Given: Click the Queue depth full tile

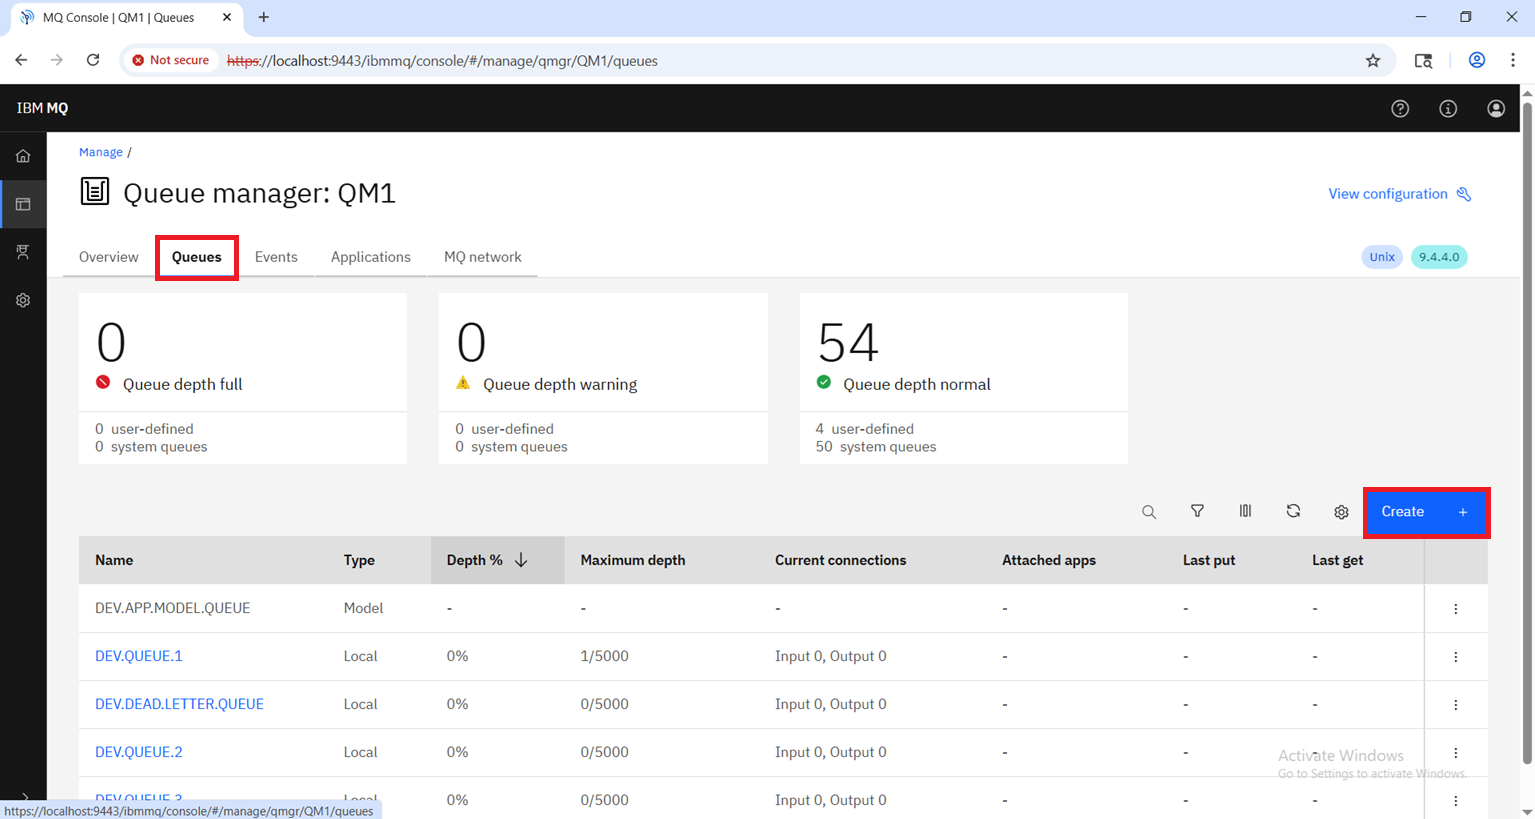Looking at the screenshot, I should [x=243, y=378].
